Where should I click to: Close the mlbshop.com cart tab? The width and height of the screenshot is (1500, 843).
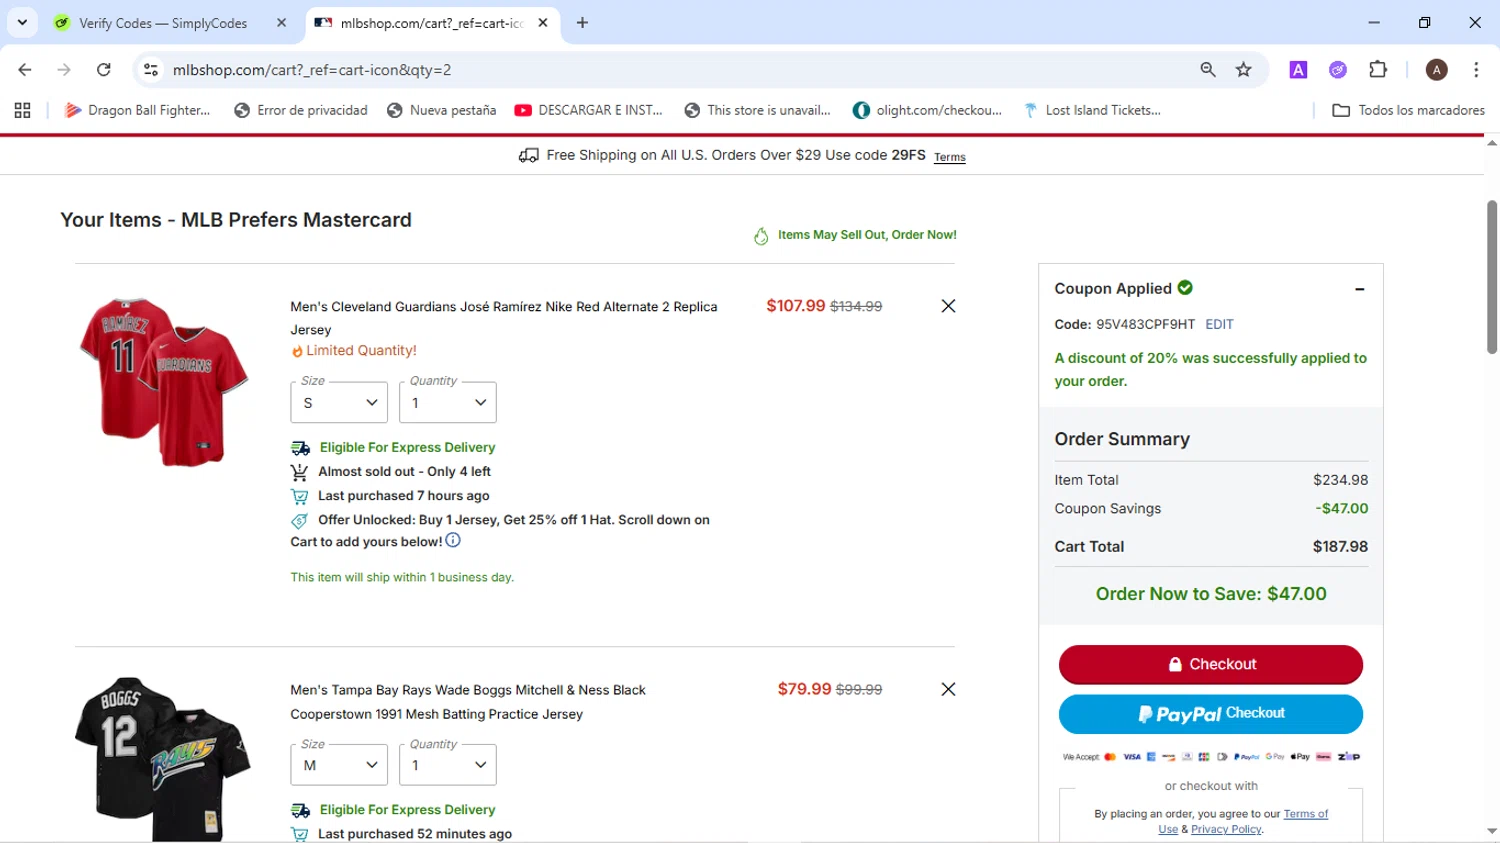point(543,23)
